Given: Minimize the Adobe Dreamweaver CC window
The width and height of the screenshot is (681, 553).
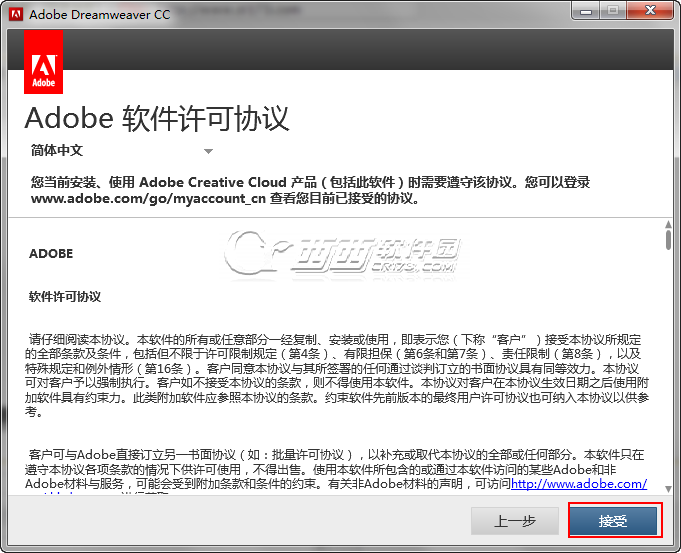Looking at the screenshot, I should point(586,11).
